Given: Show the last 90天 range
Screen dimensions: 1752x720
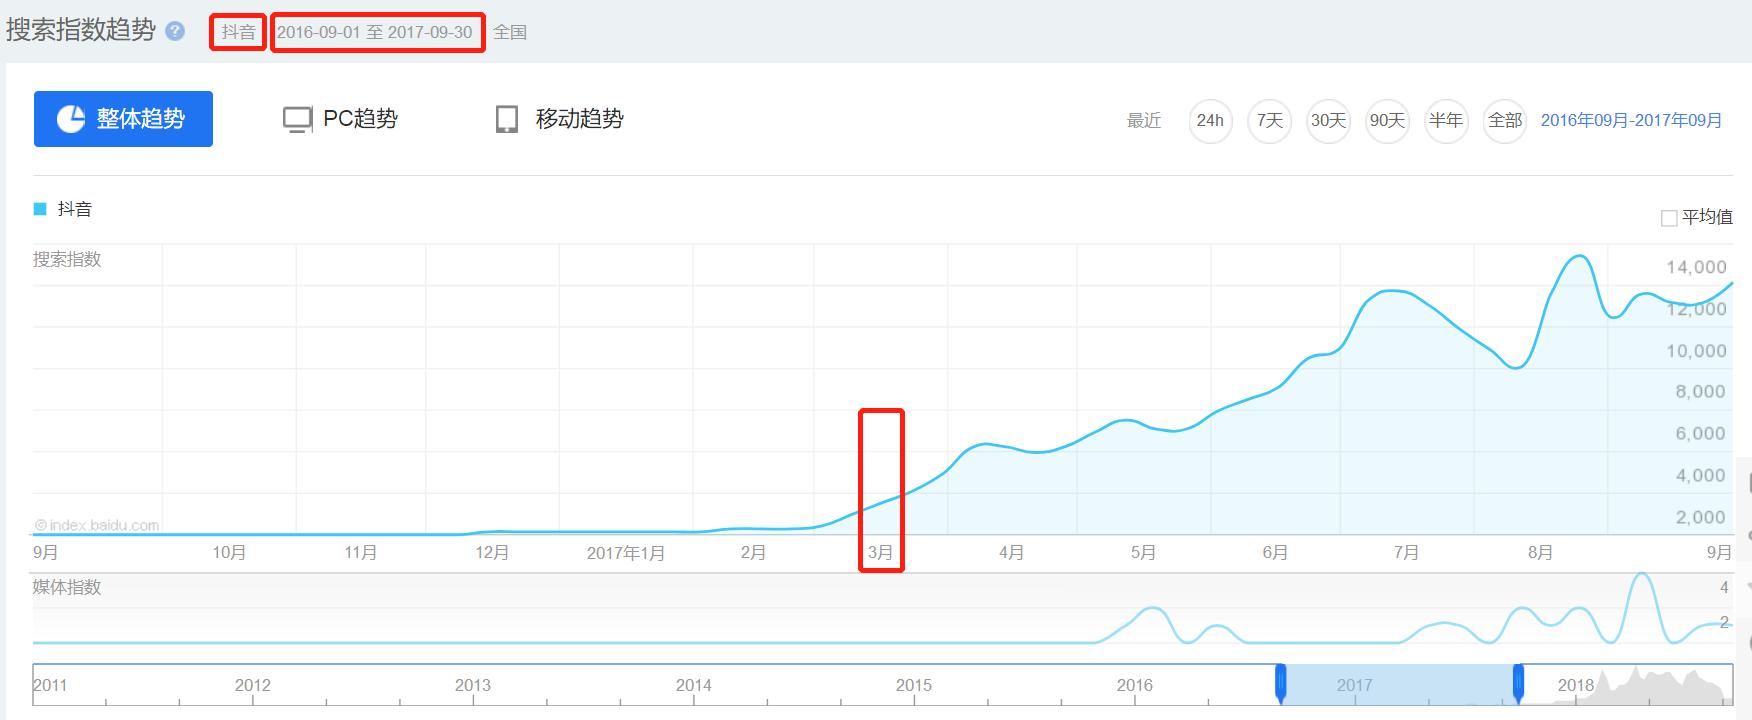Looking at the screenshot, I should click(x=1387, y=120).
